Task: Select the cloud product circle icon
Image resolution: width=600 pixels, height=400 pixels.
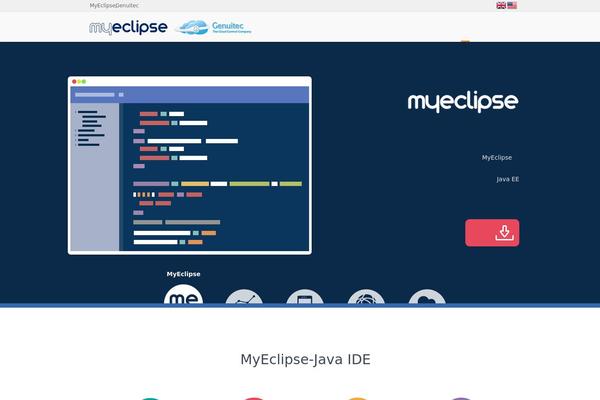Action: point(427,296)
